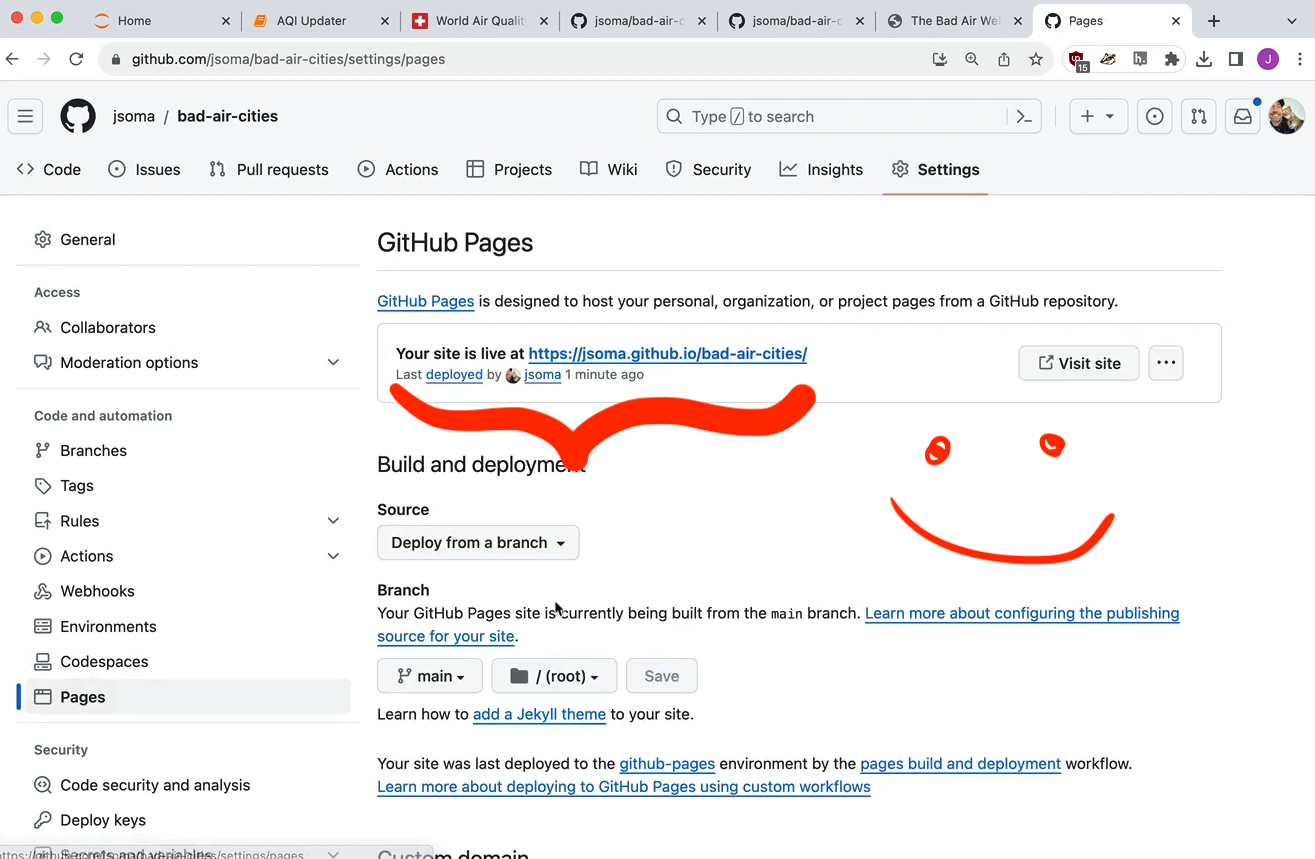
Task: Reload the page in Chrome
Action: [x=76, y=59]
